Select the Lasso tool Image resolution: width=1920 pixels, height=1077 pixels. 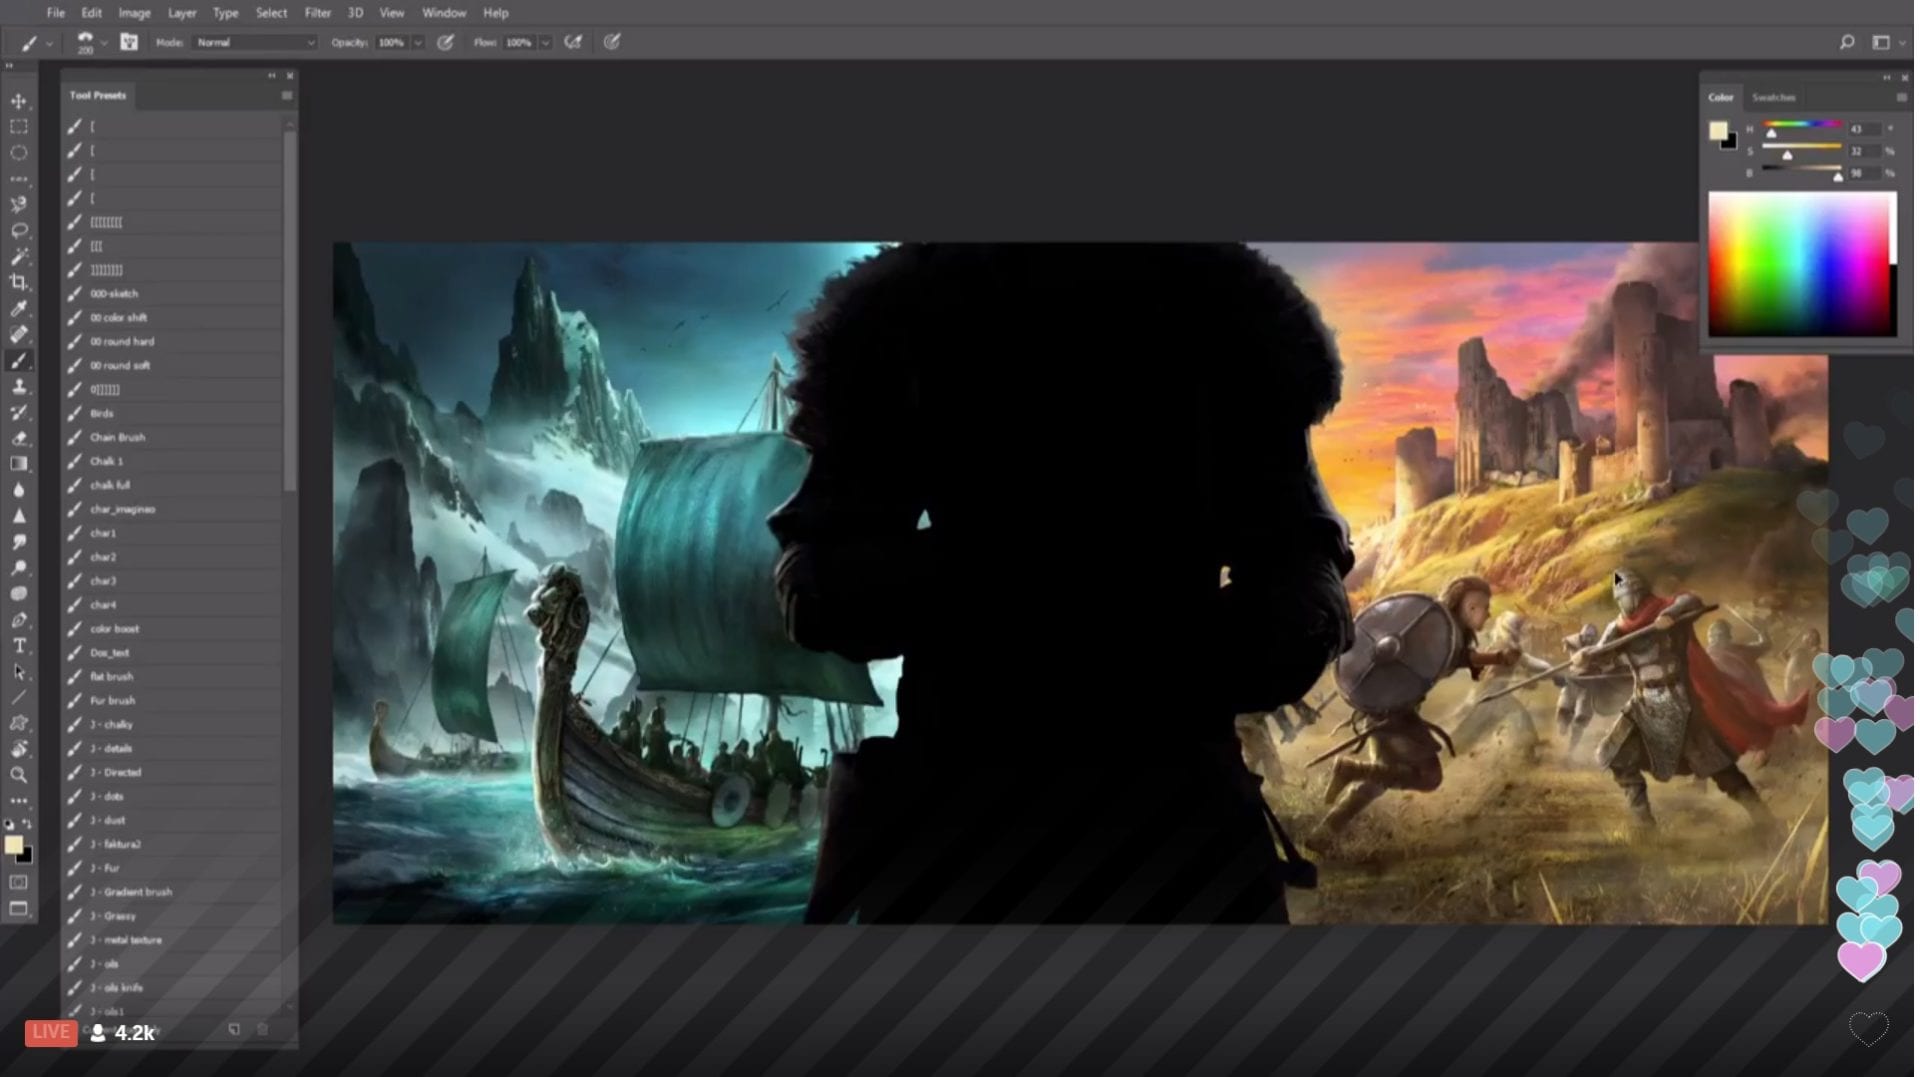point(19,231)
